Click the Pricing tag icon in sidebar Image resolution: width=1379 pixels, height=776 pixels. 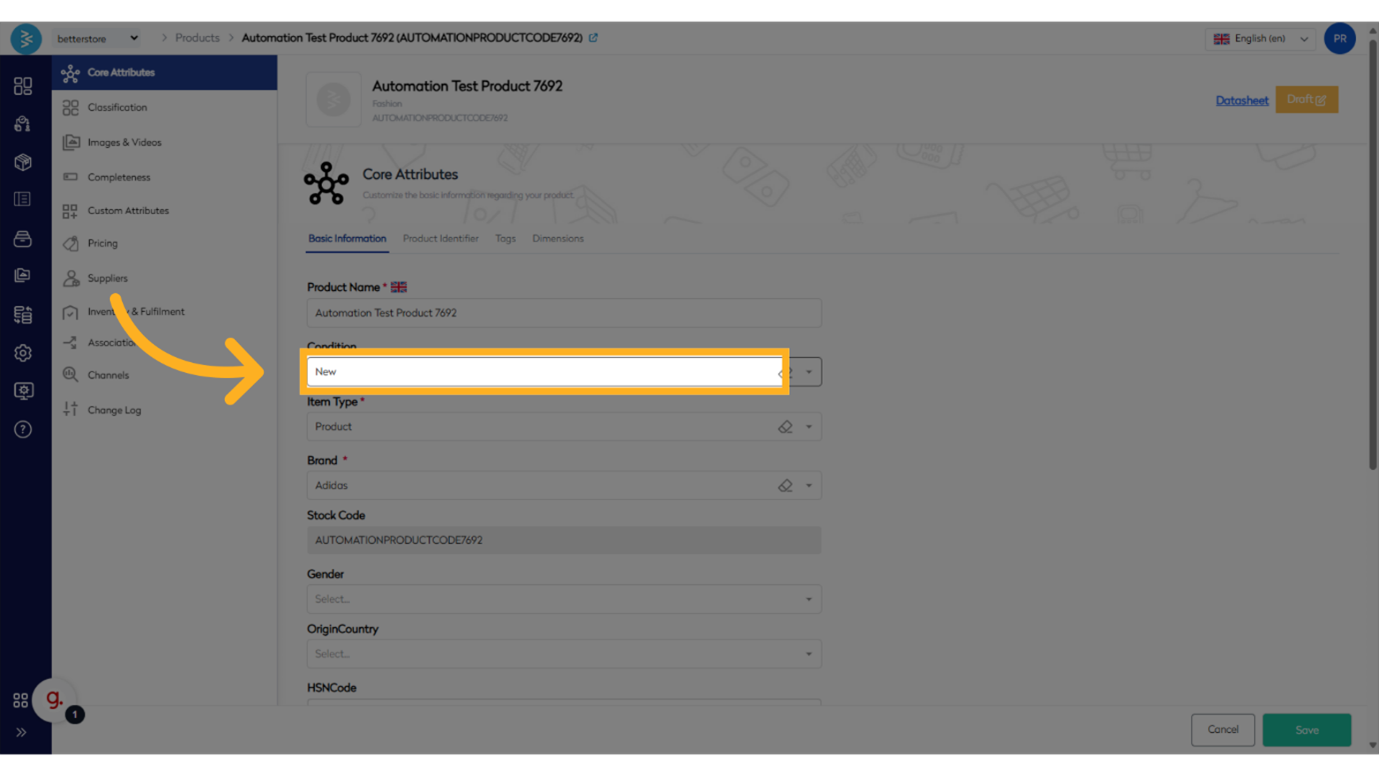[70, 243]
